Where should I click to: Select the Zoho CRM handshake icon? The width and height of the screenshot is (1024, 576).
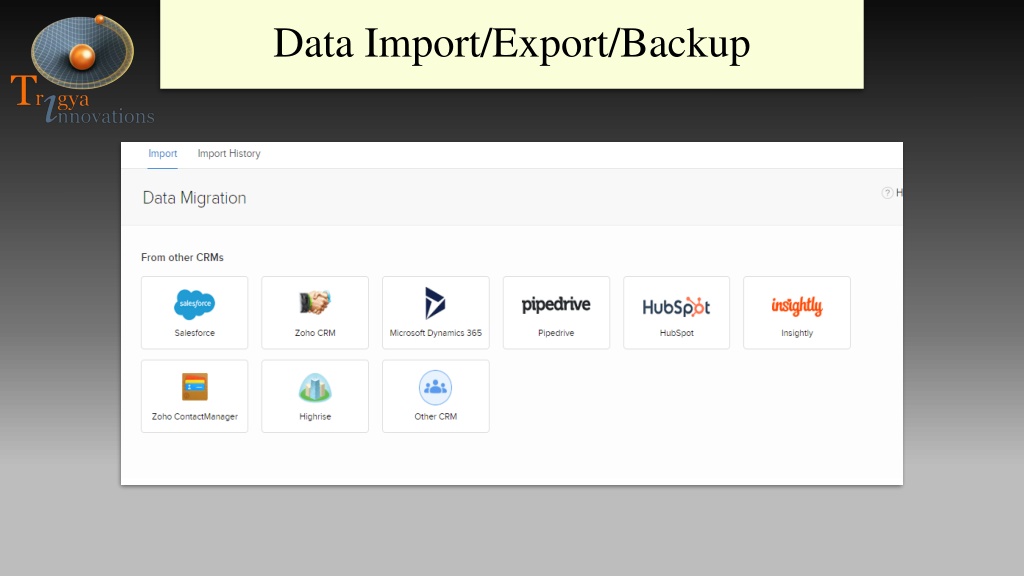[x=315, y=302]
